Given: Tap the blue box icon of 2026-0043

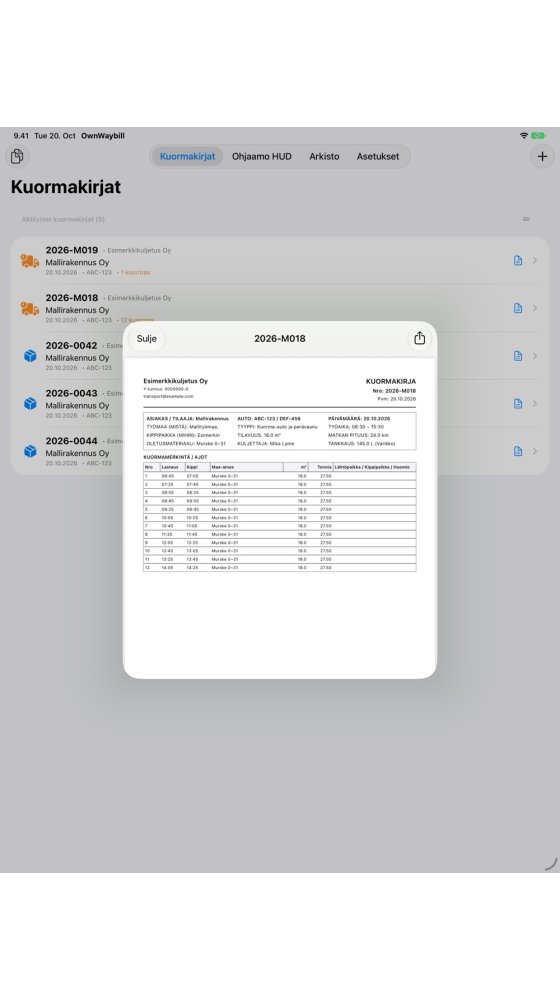Looking at the screenshot, I should (x=30, y=404).
